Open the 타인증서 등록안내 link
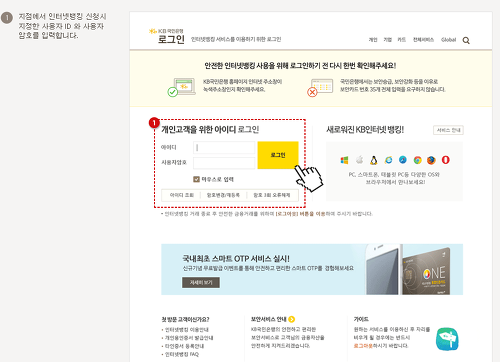This screenshot has width=500, height=362. (x=184, y=346)
